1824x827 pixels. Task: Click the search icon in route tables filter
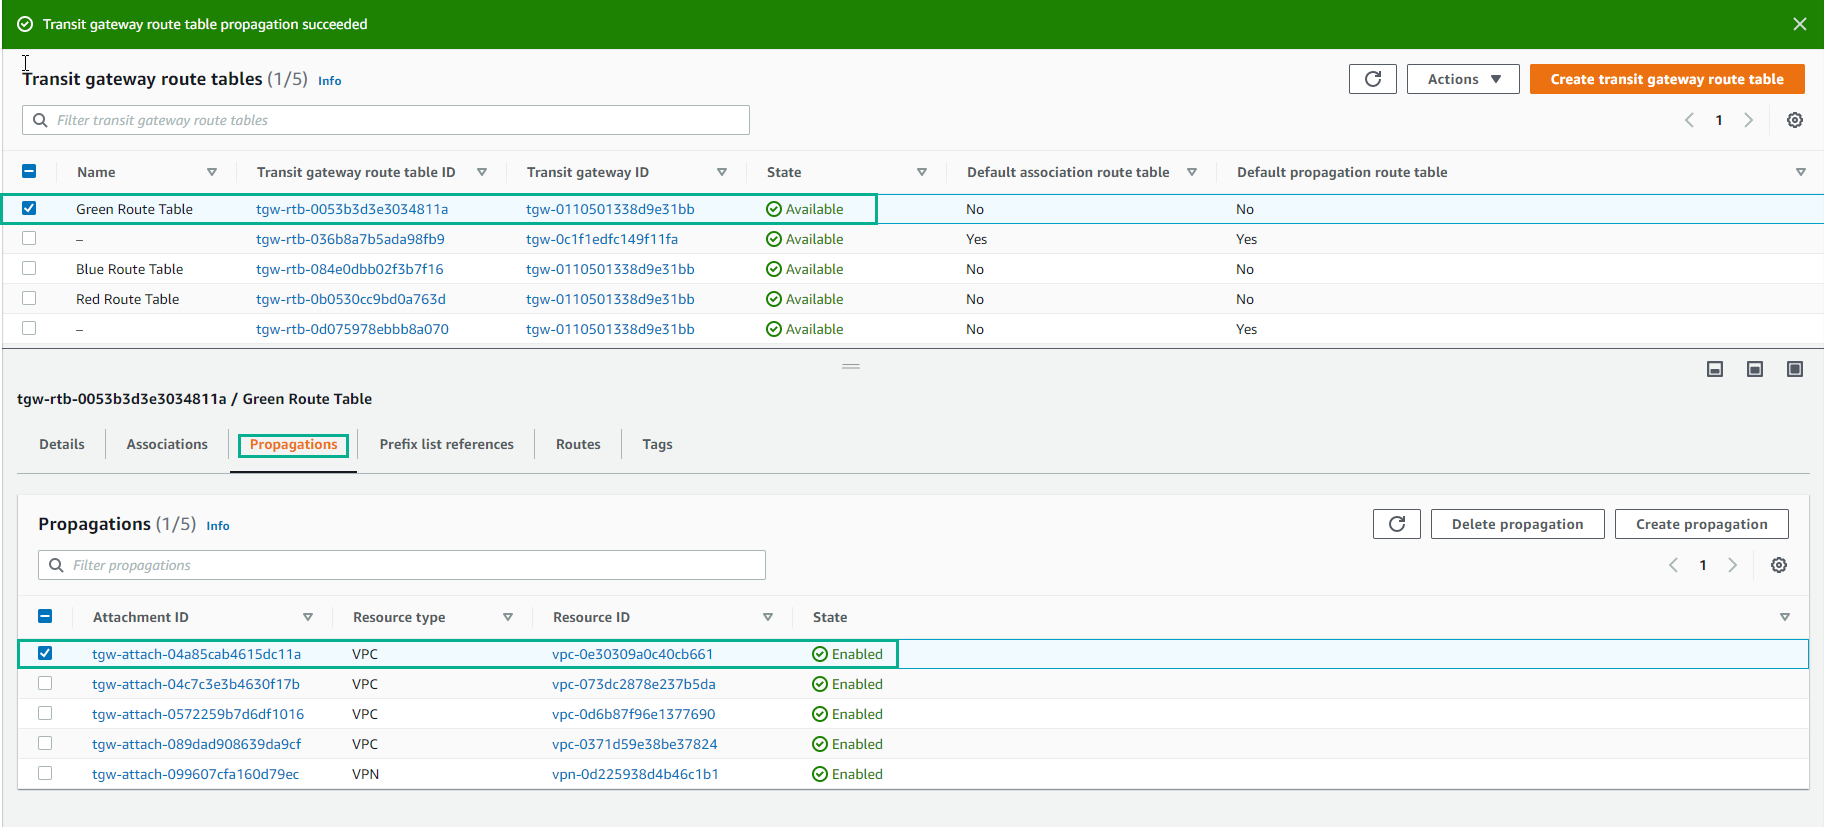(x=40, y=120)
